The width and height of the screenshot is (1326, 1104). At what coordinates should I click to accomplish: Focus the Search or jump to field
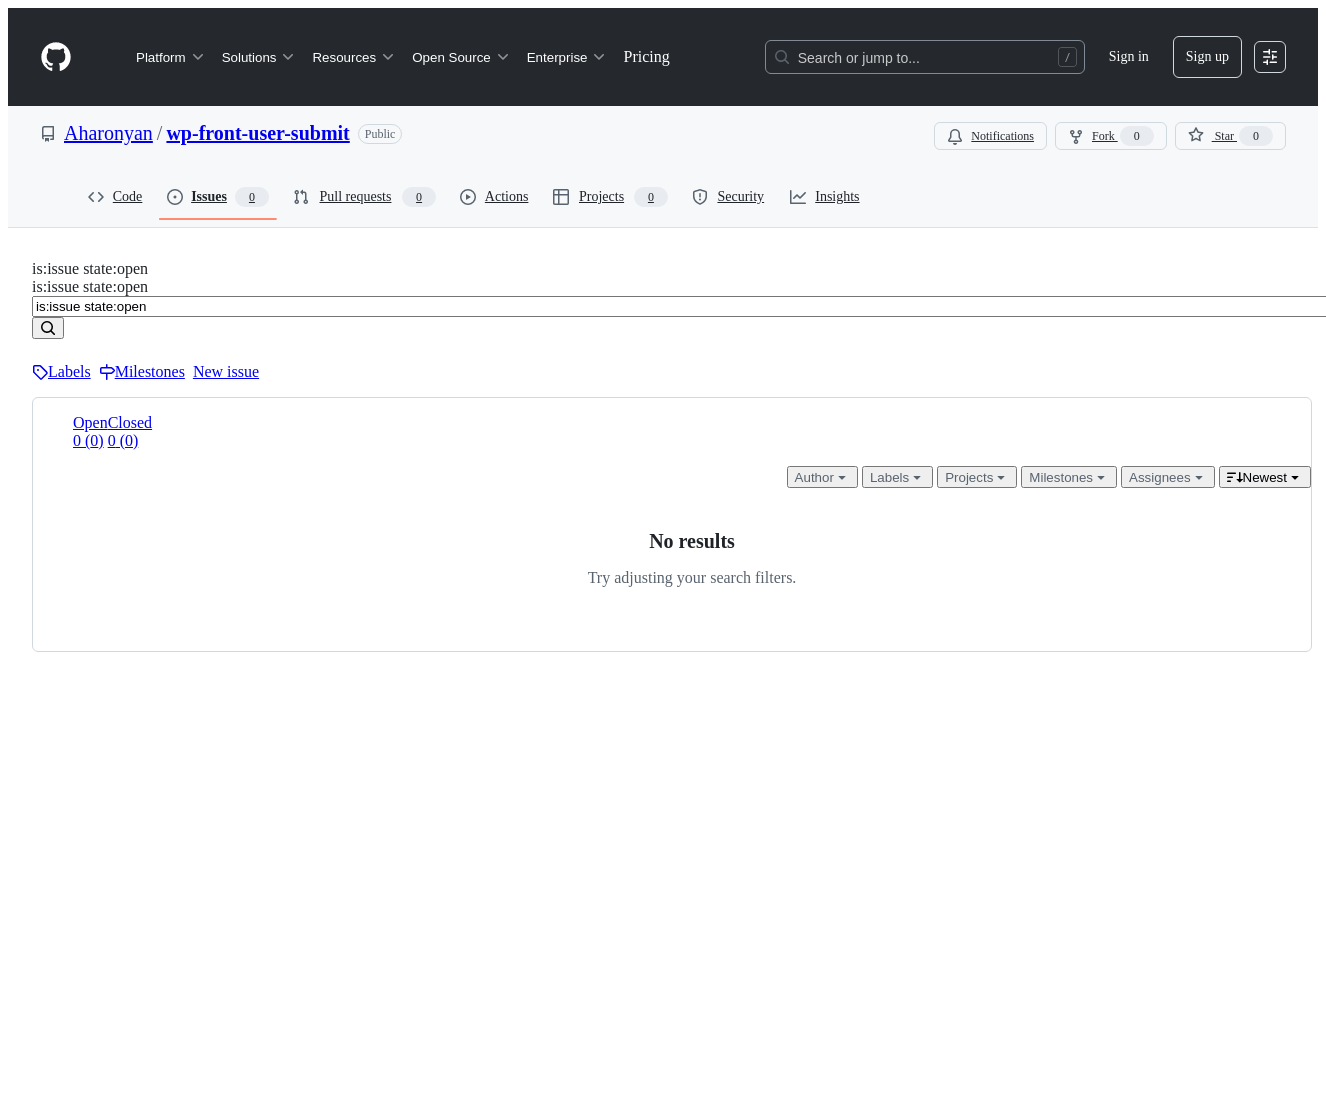coord(925,57)
